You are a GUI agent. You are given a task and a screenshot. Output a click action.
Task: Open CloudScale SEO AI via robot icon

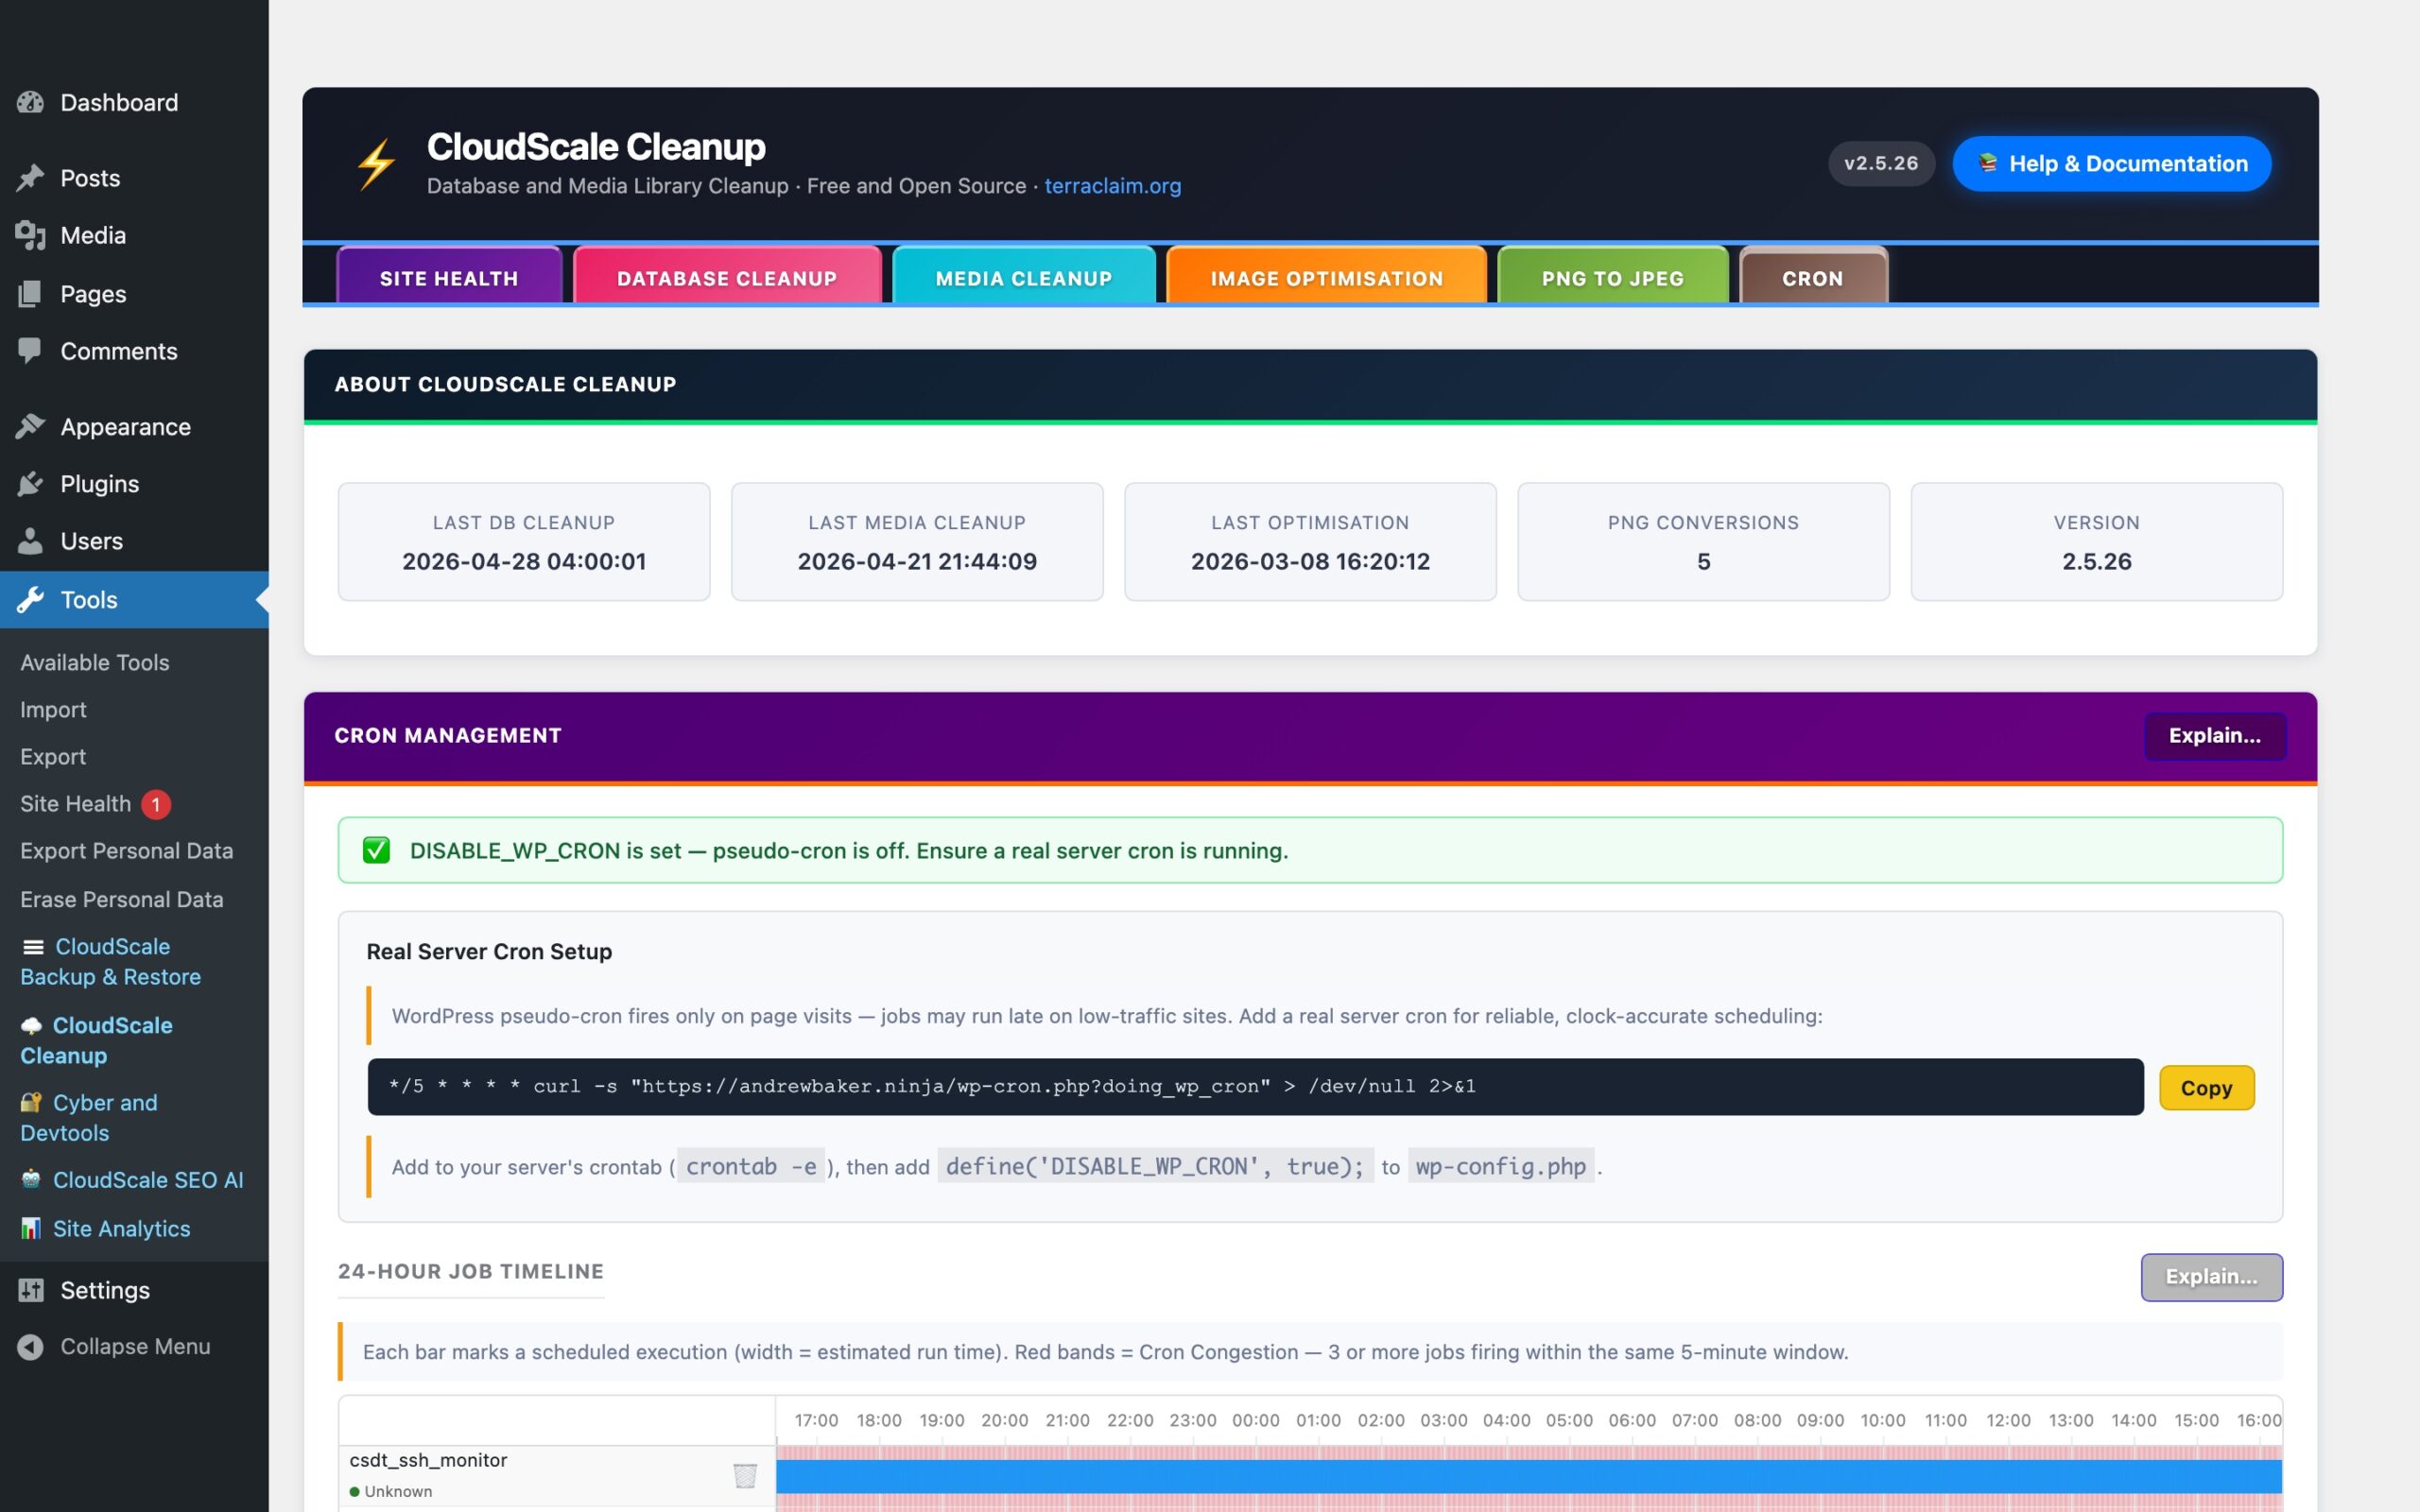pos(33,1180)
